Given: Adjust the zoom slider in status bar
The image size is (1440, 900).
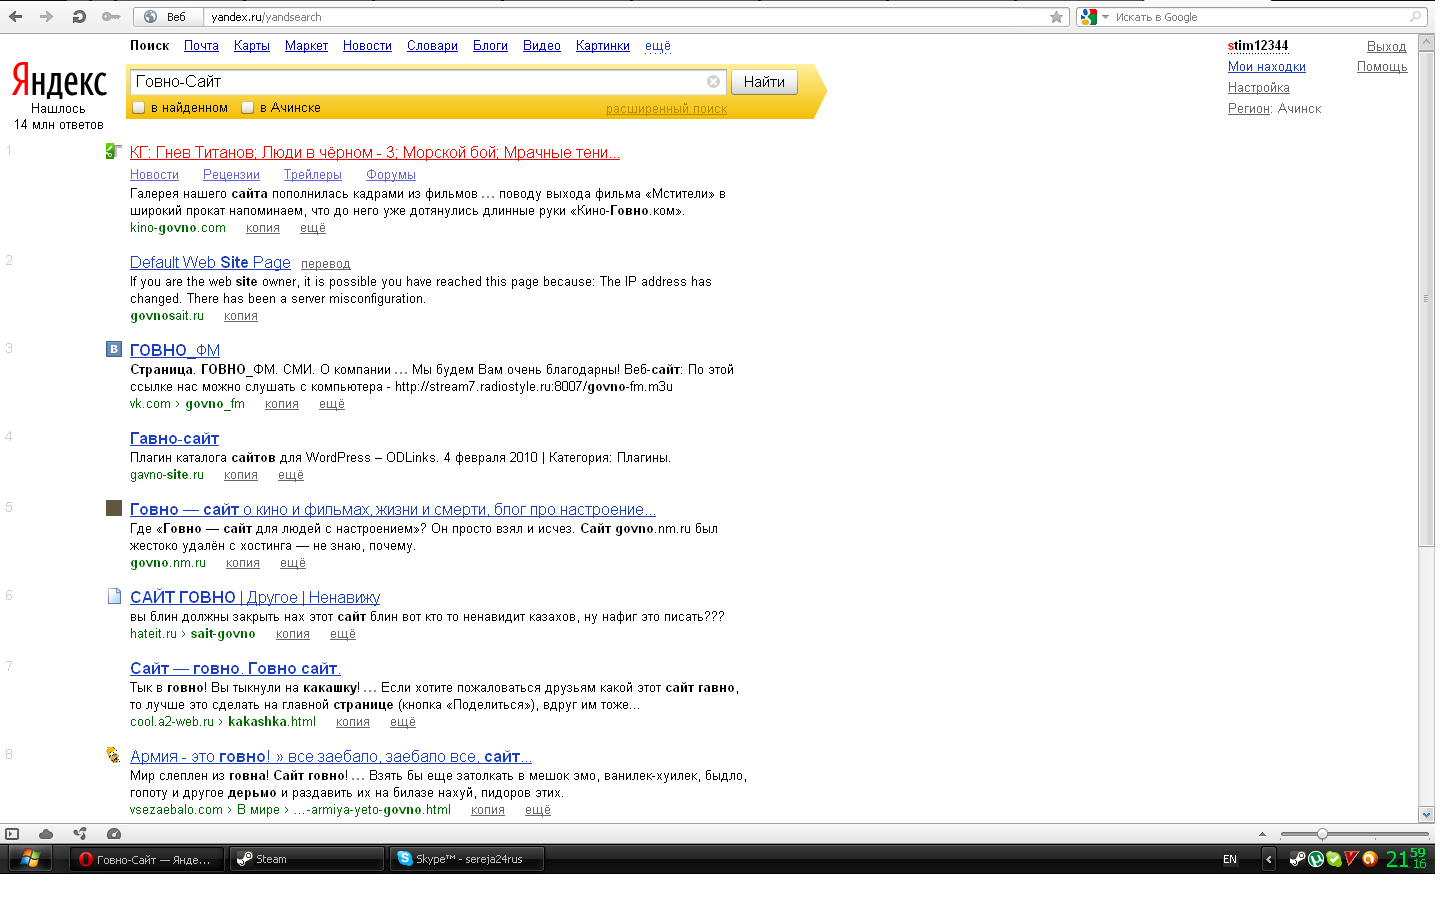Looking at the screenshot, I should pos(1322,833).
